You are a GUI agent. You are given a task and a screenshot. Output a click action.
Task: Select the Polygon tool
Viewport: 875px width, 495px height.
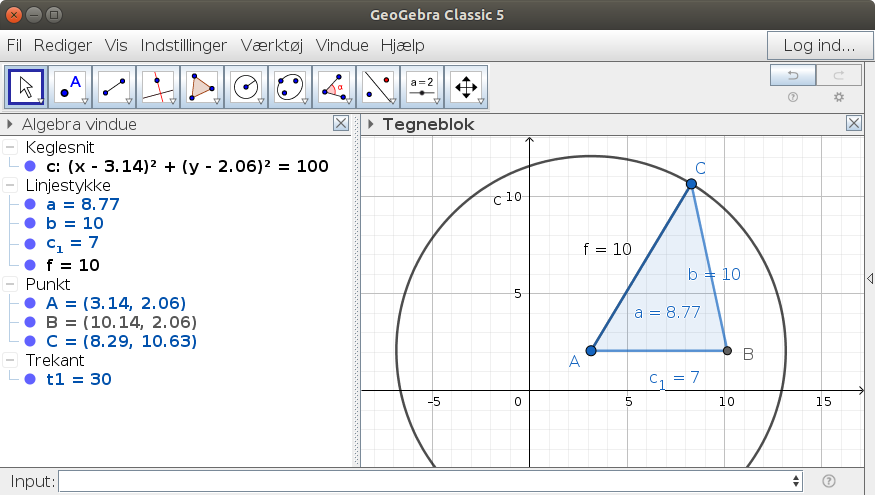(202, 87)
